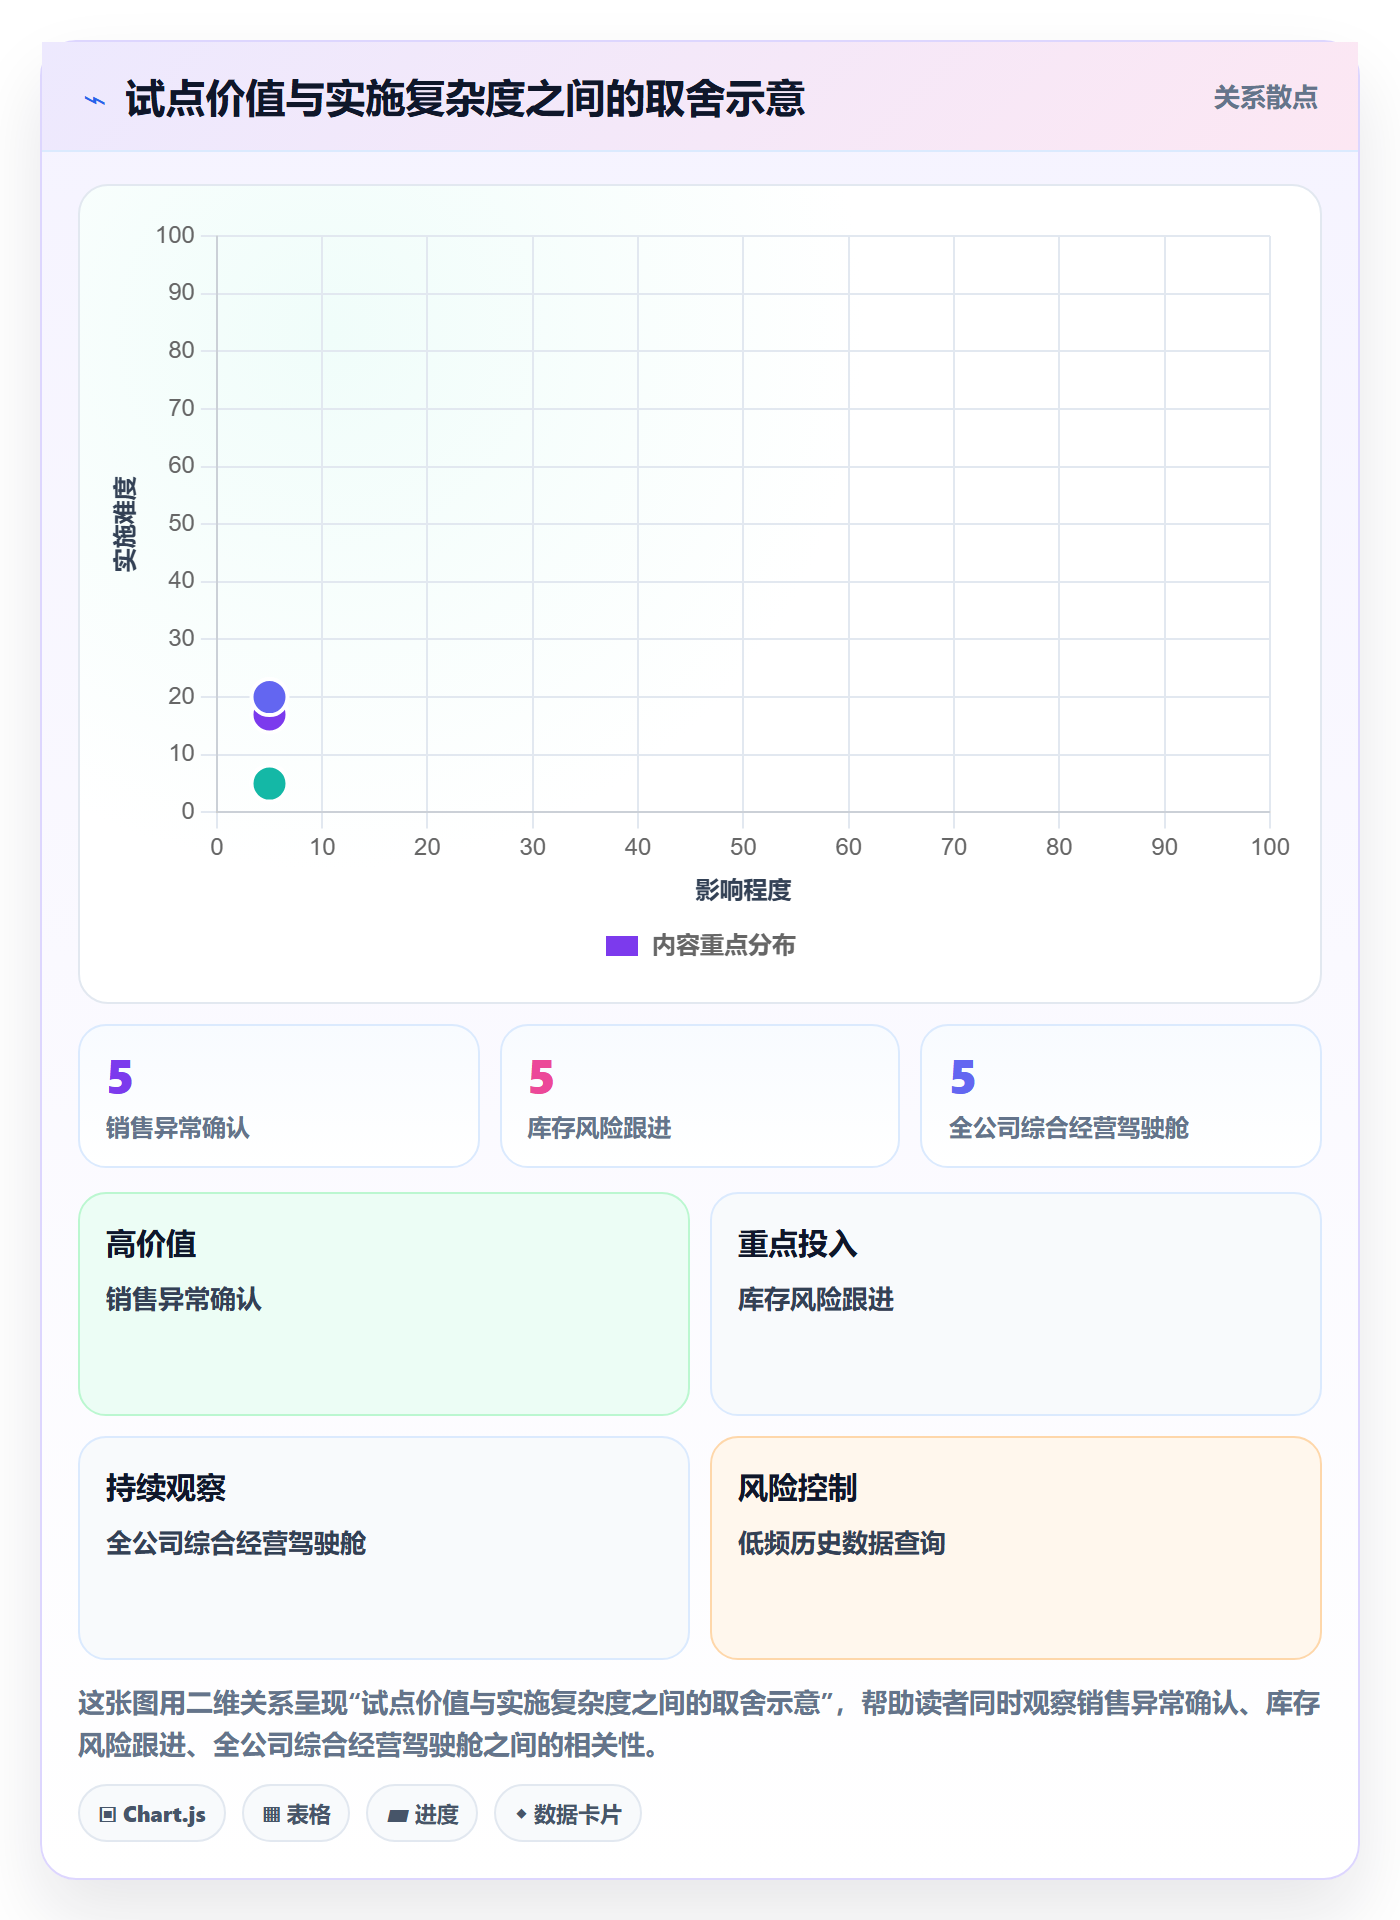
Task: Select the blue scatter point near 20
Action: tap(269, 696)
